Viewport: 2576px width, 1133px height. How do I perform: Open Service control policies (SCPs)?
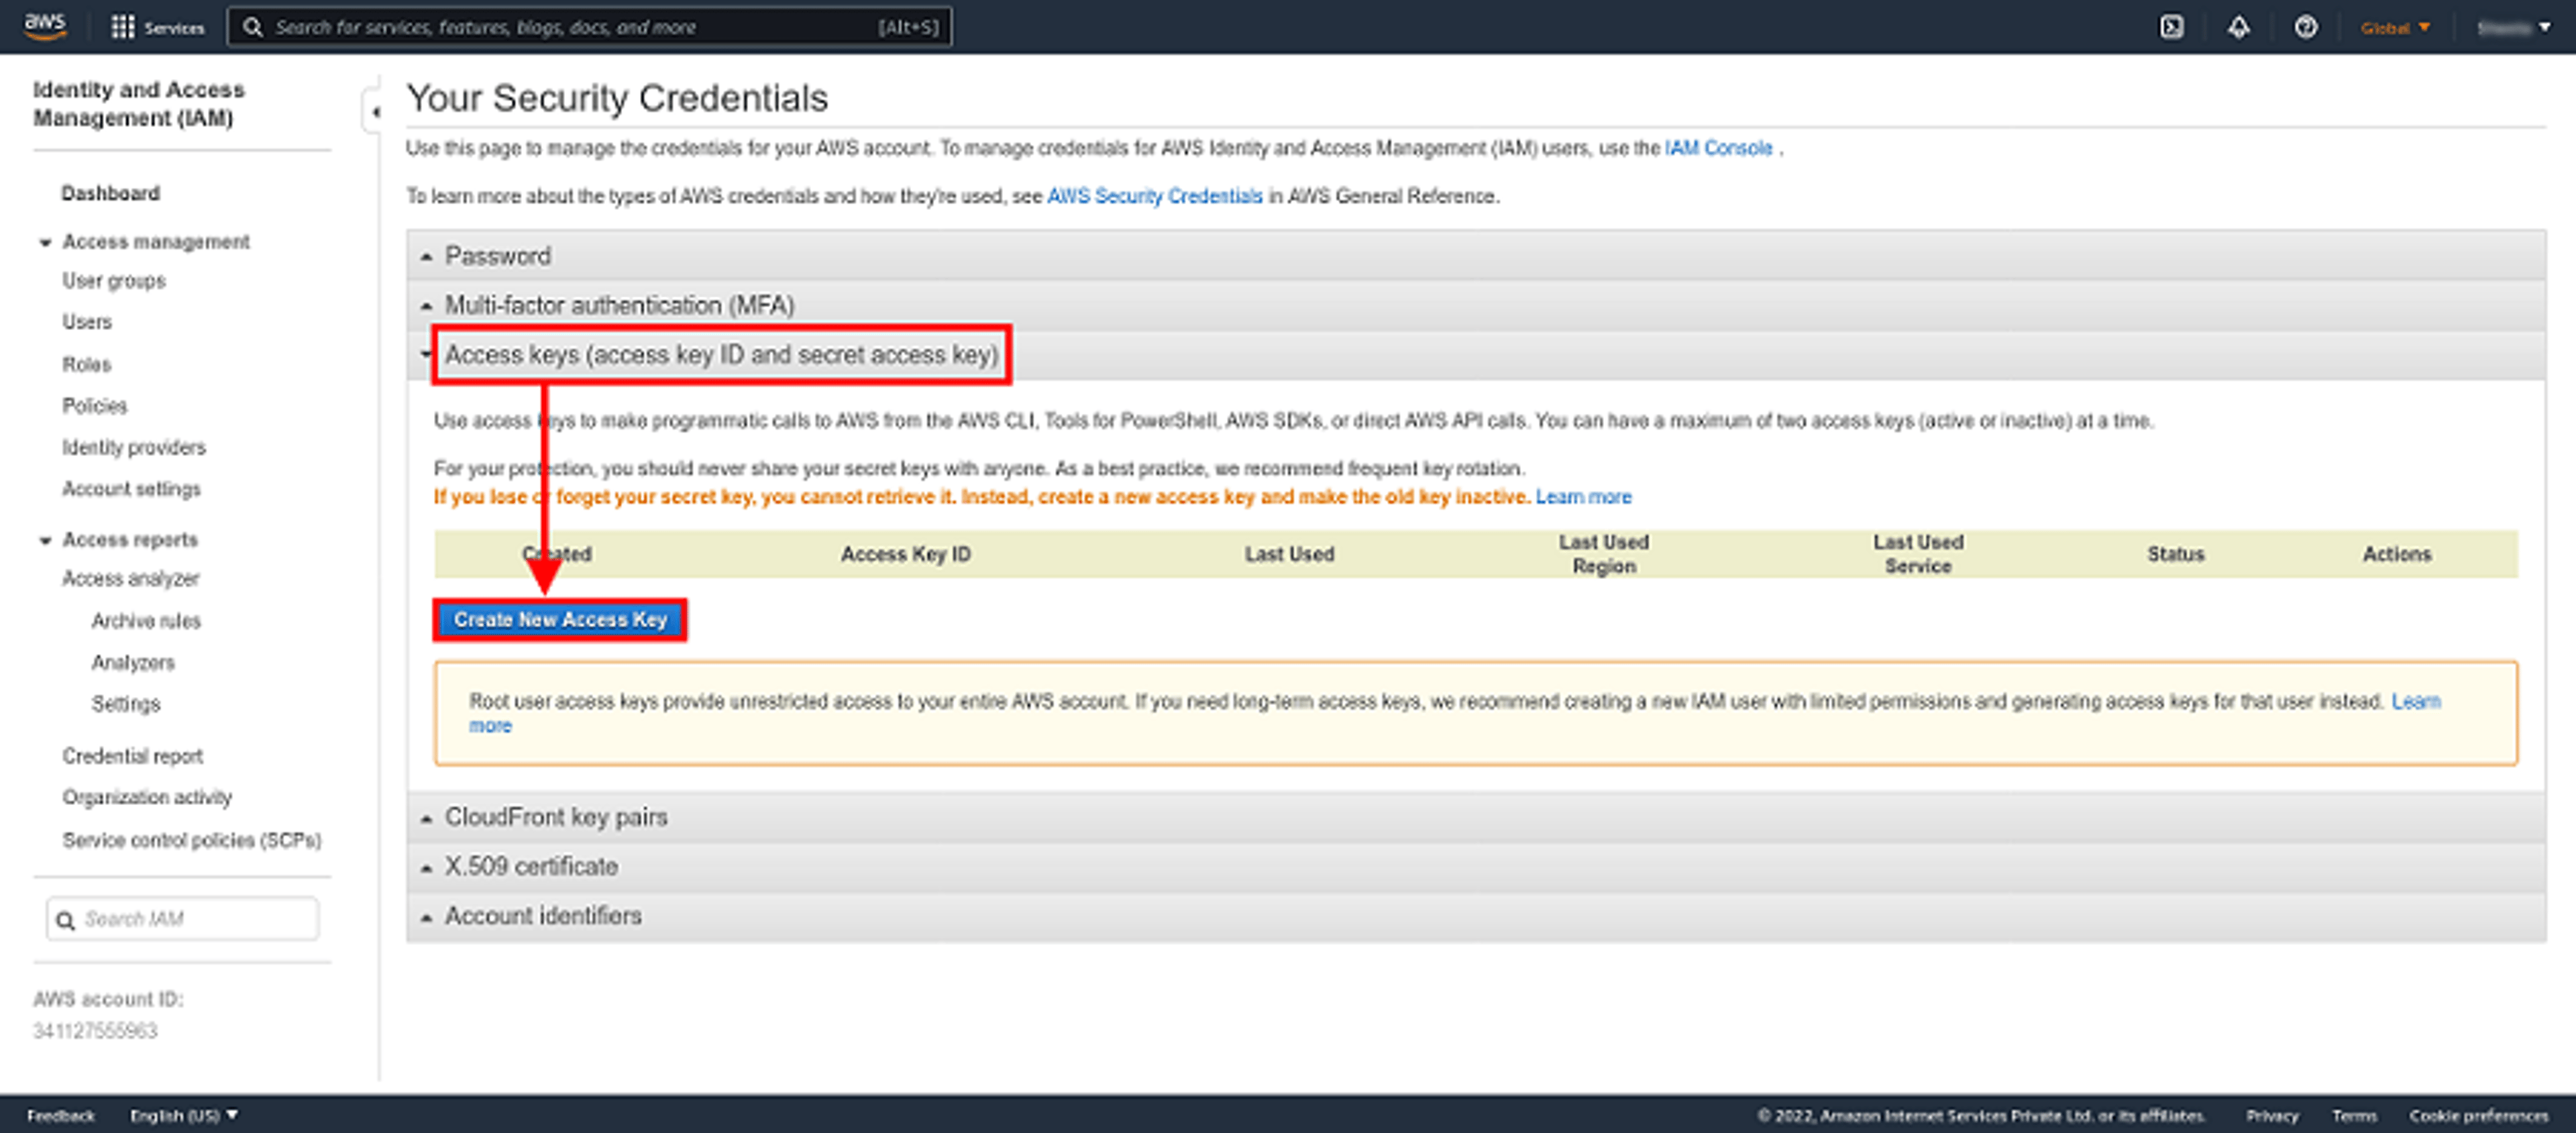[192, 840]
